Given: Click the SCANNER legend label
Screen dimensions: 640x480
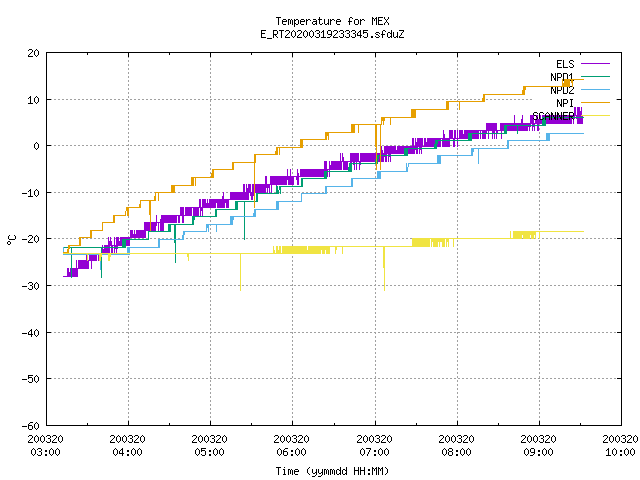Looking at the screenshot, I should click(553, 116).
